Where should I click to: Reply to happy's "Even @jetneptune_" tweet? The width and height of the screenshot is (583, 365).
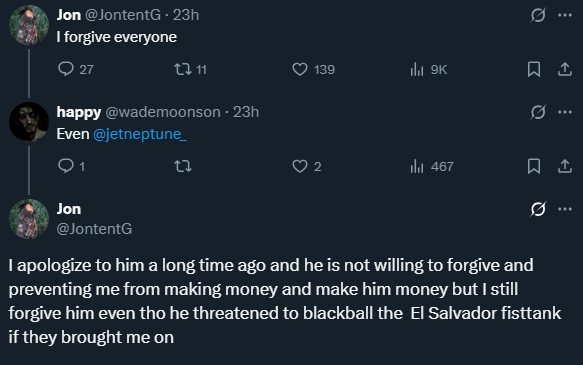point(66,166)
